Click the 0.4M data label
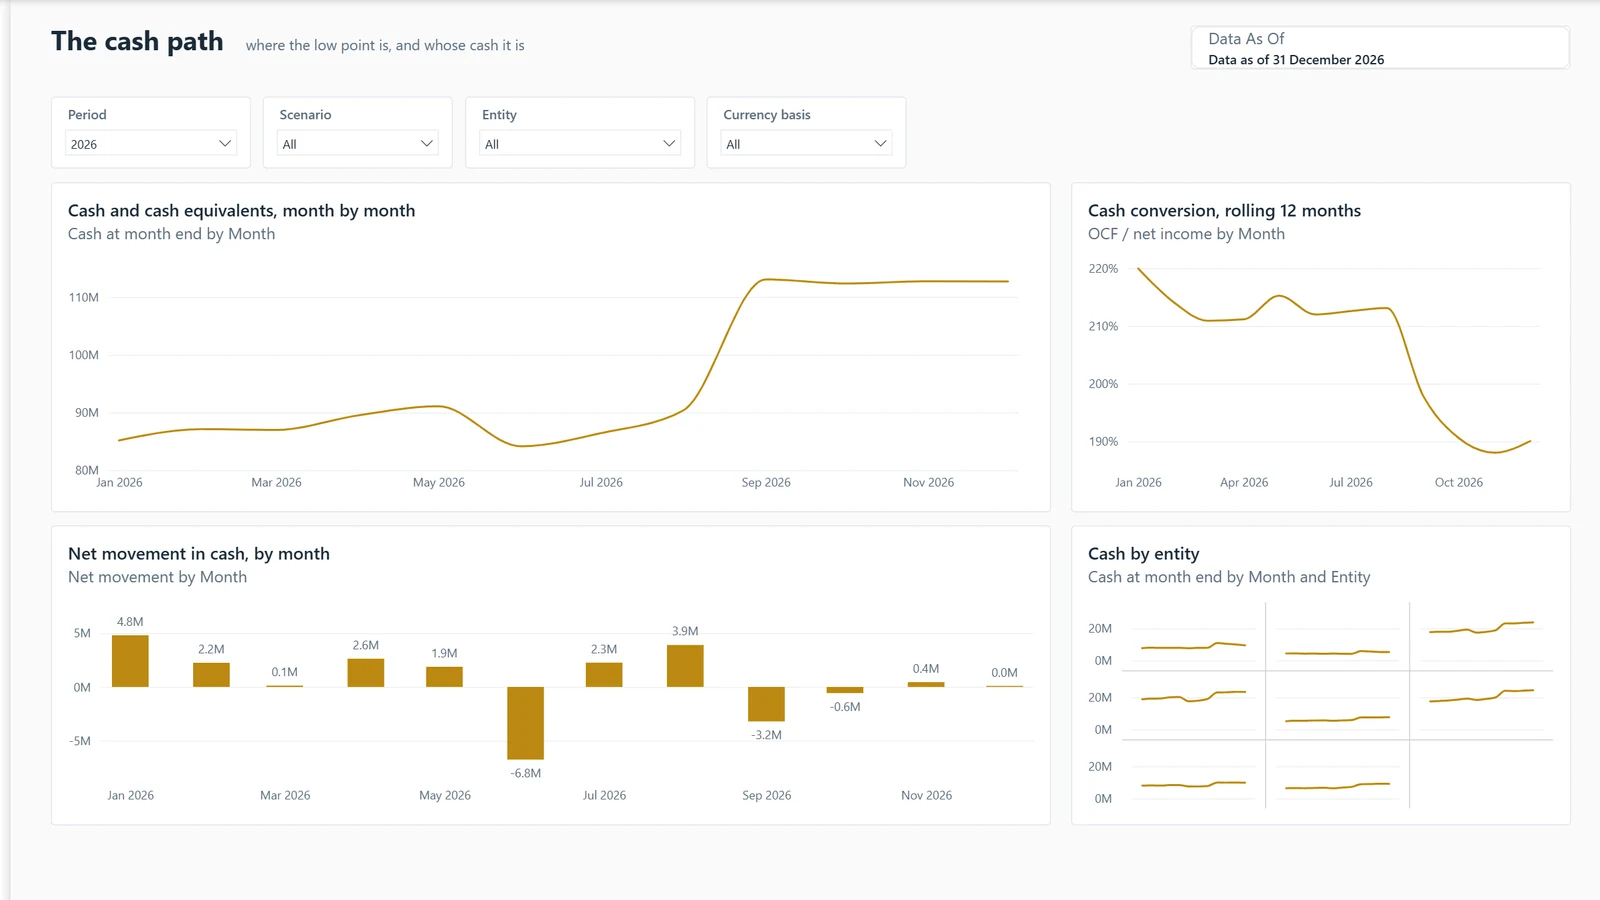The height and width of the screenshot is (900, 1600). 926,669
